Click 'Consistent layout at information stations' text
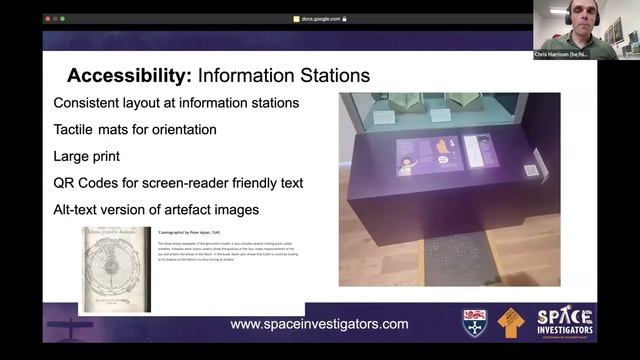 tap(176, 103)
